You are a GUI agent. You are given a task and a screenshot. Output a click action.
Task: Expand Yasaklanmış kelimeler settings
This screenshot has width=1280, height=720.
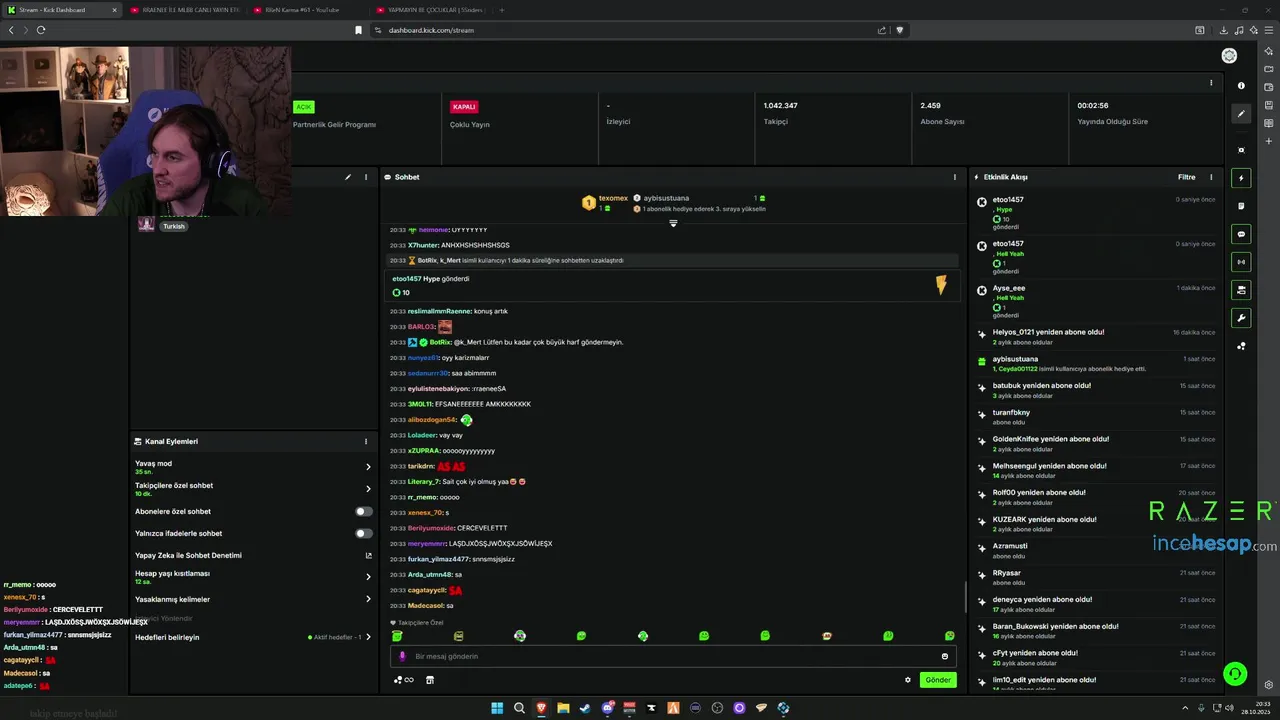pos(252,599)
